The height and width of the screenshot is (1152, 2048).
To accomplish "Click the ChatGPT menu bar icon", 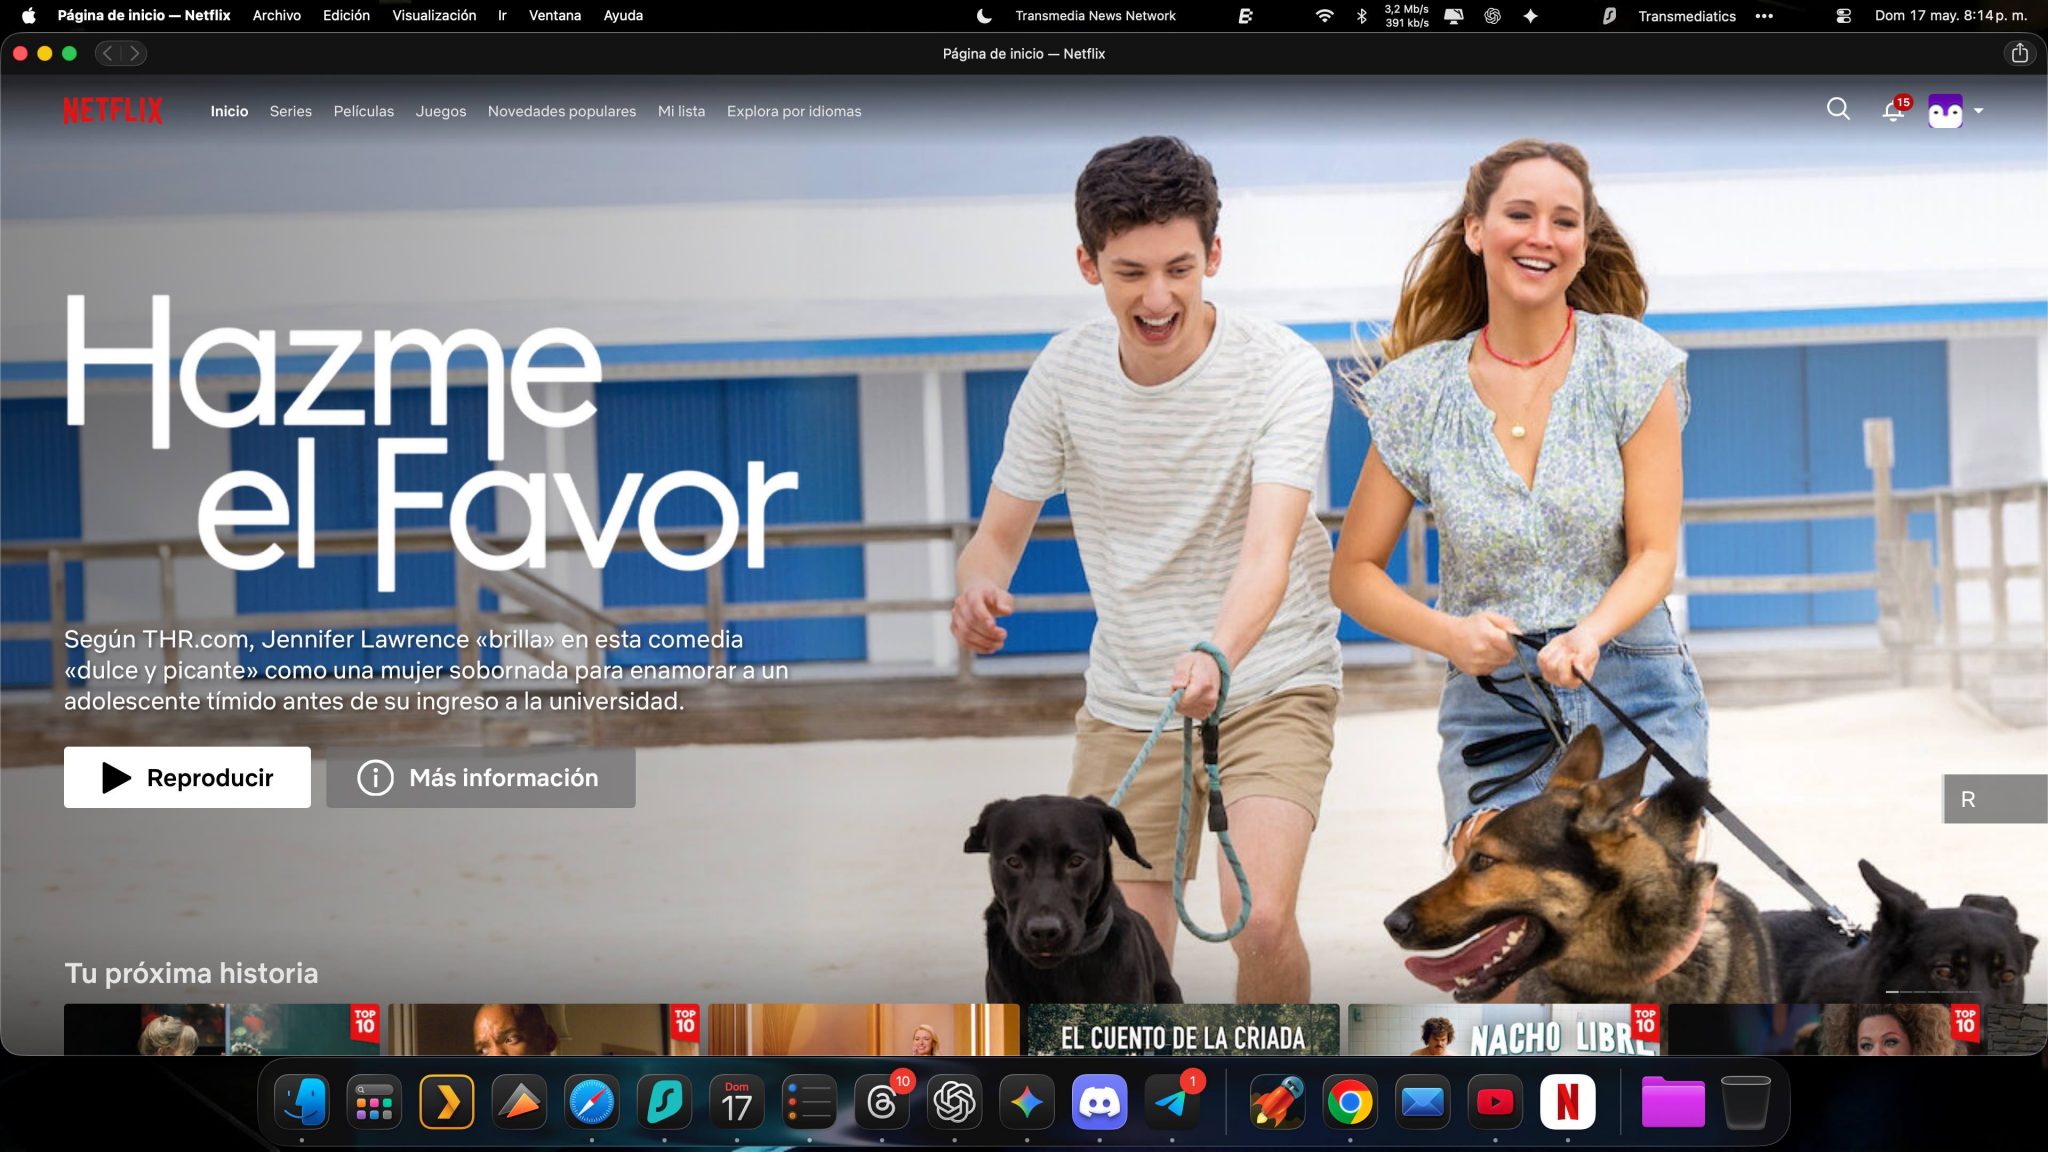I will pos(1492,15).
